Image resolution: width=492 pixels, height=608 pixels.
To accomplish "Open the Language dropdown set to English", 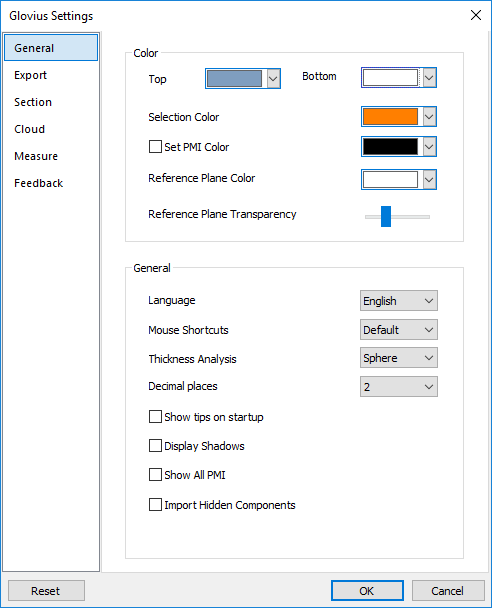I will pos(399,301).
